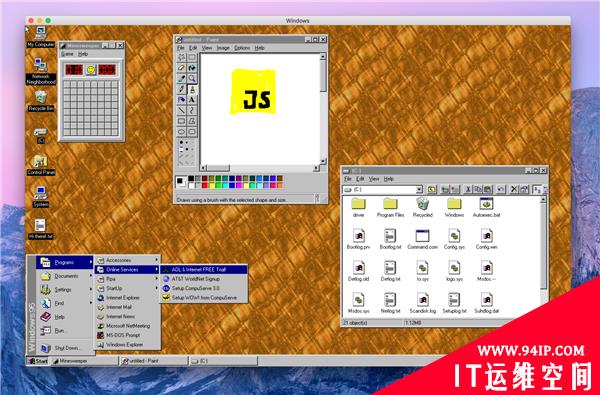The height and width of the screenshot is (395, 600).
Task: Select the Scandisk.log file
Action: pyautogui.click(x=422, y=304)
